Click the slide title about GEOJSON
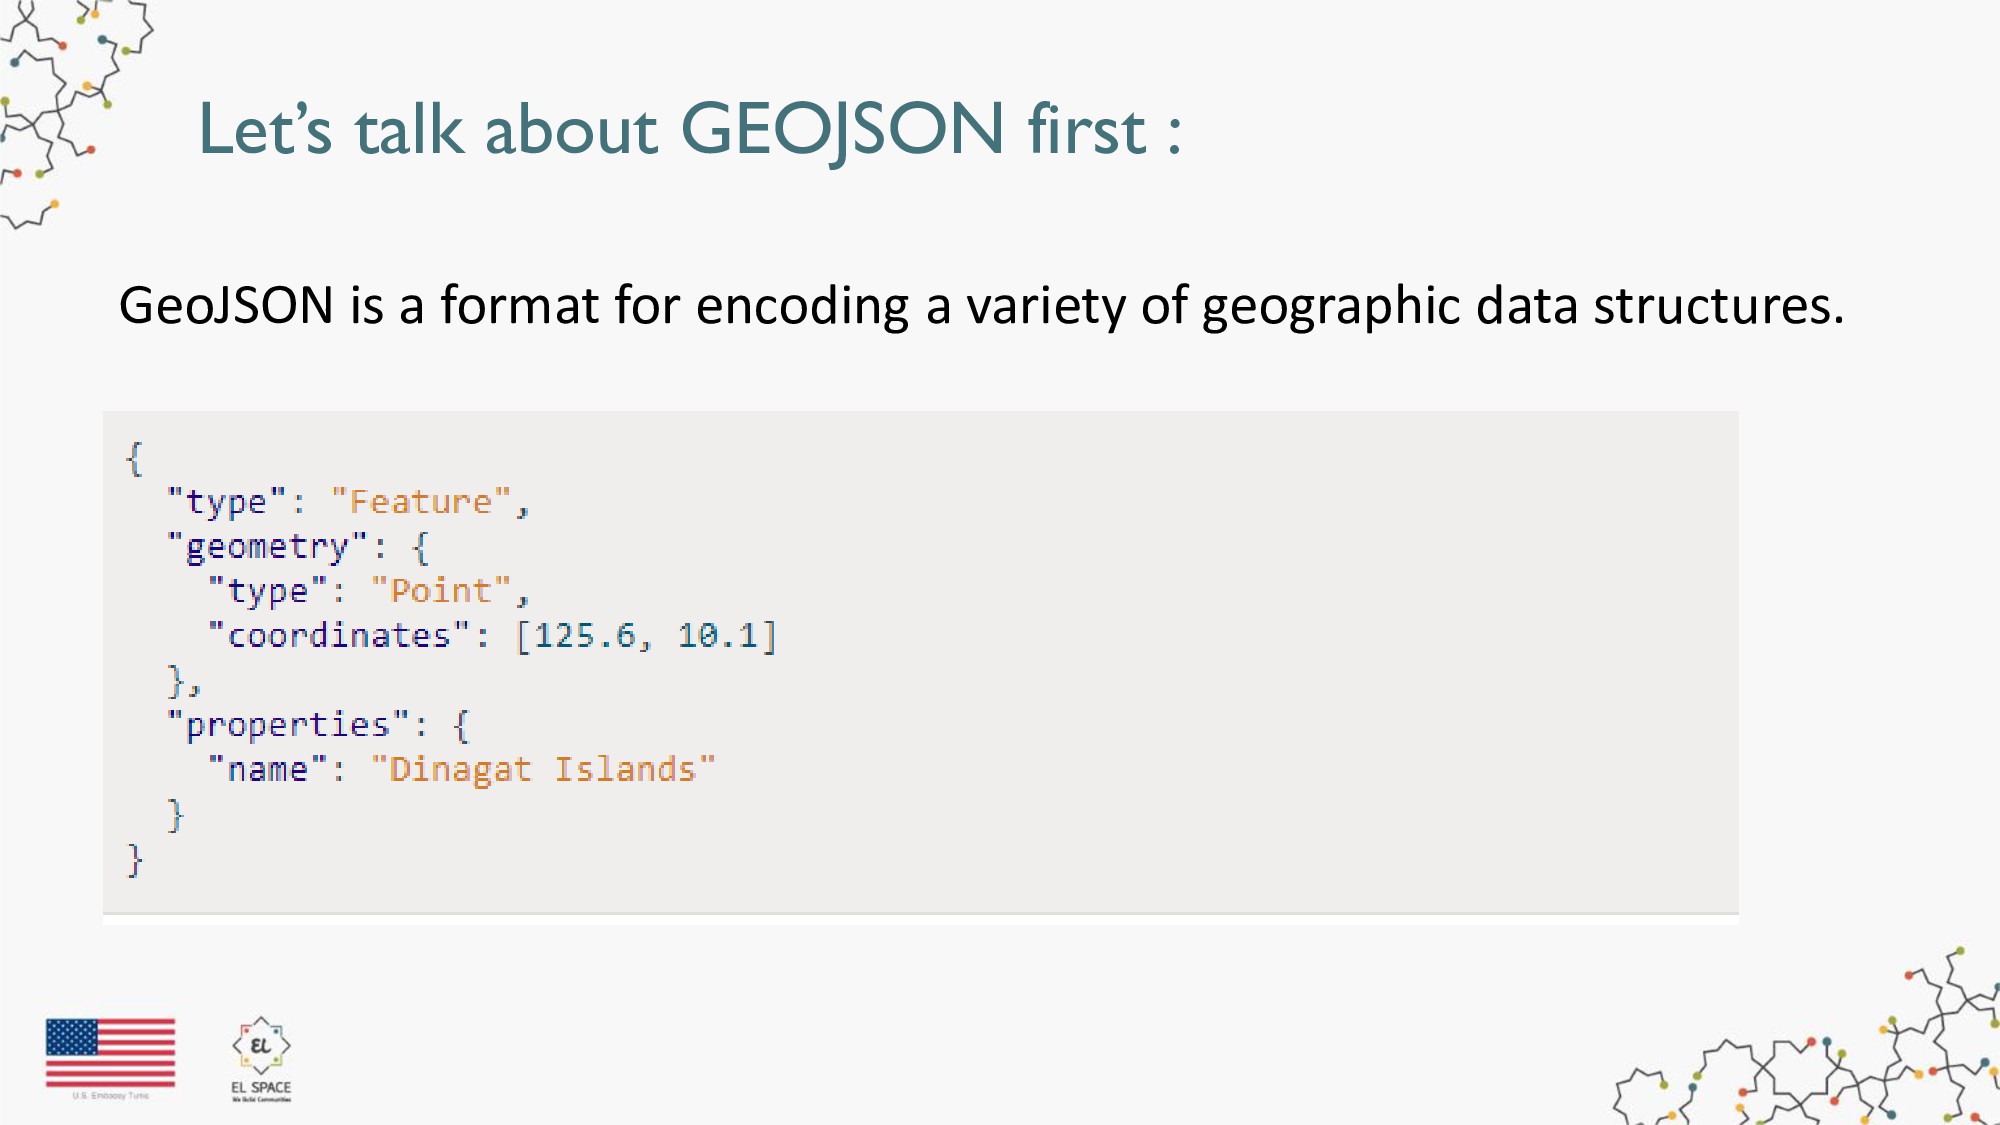Viewport: 2000px width, 1125px height. (x=690, y=129)
